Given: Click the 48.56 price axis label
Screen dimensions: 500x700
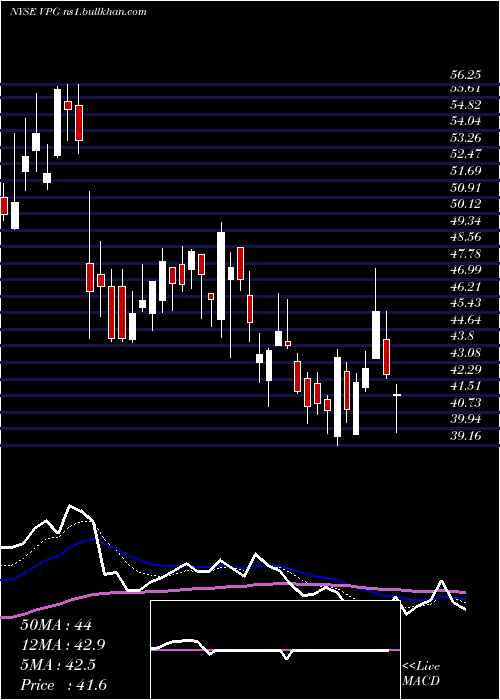Looking at the screenshot, I should click(466, 237).
